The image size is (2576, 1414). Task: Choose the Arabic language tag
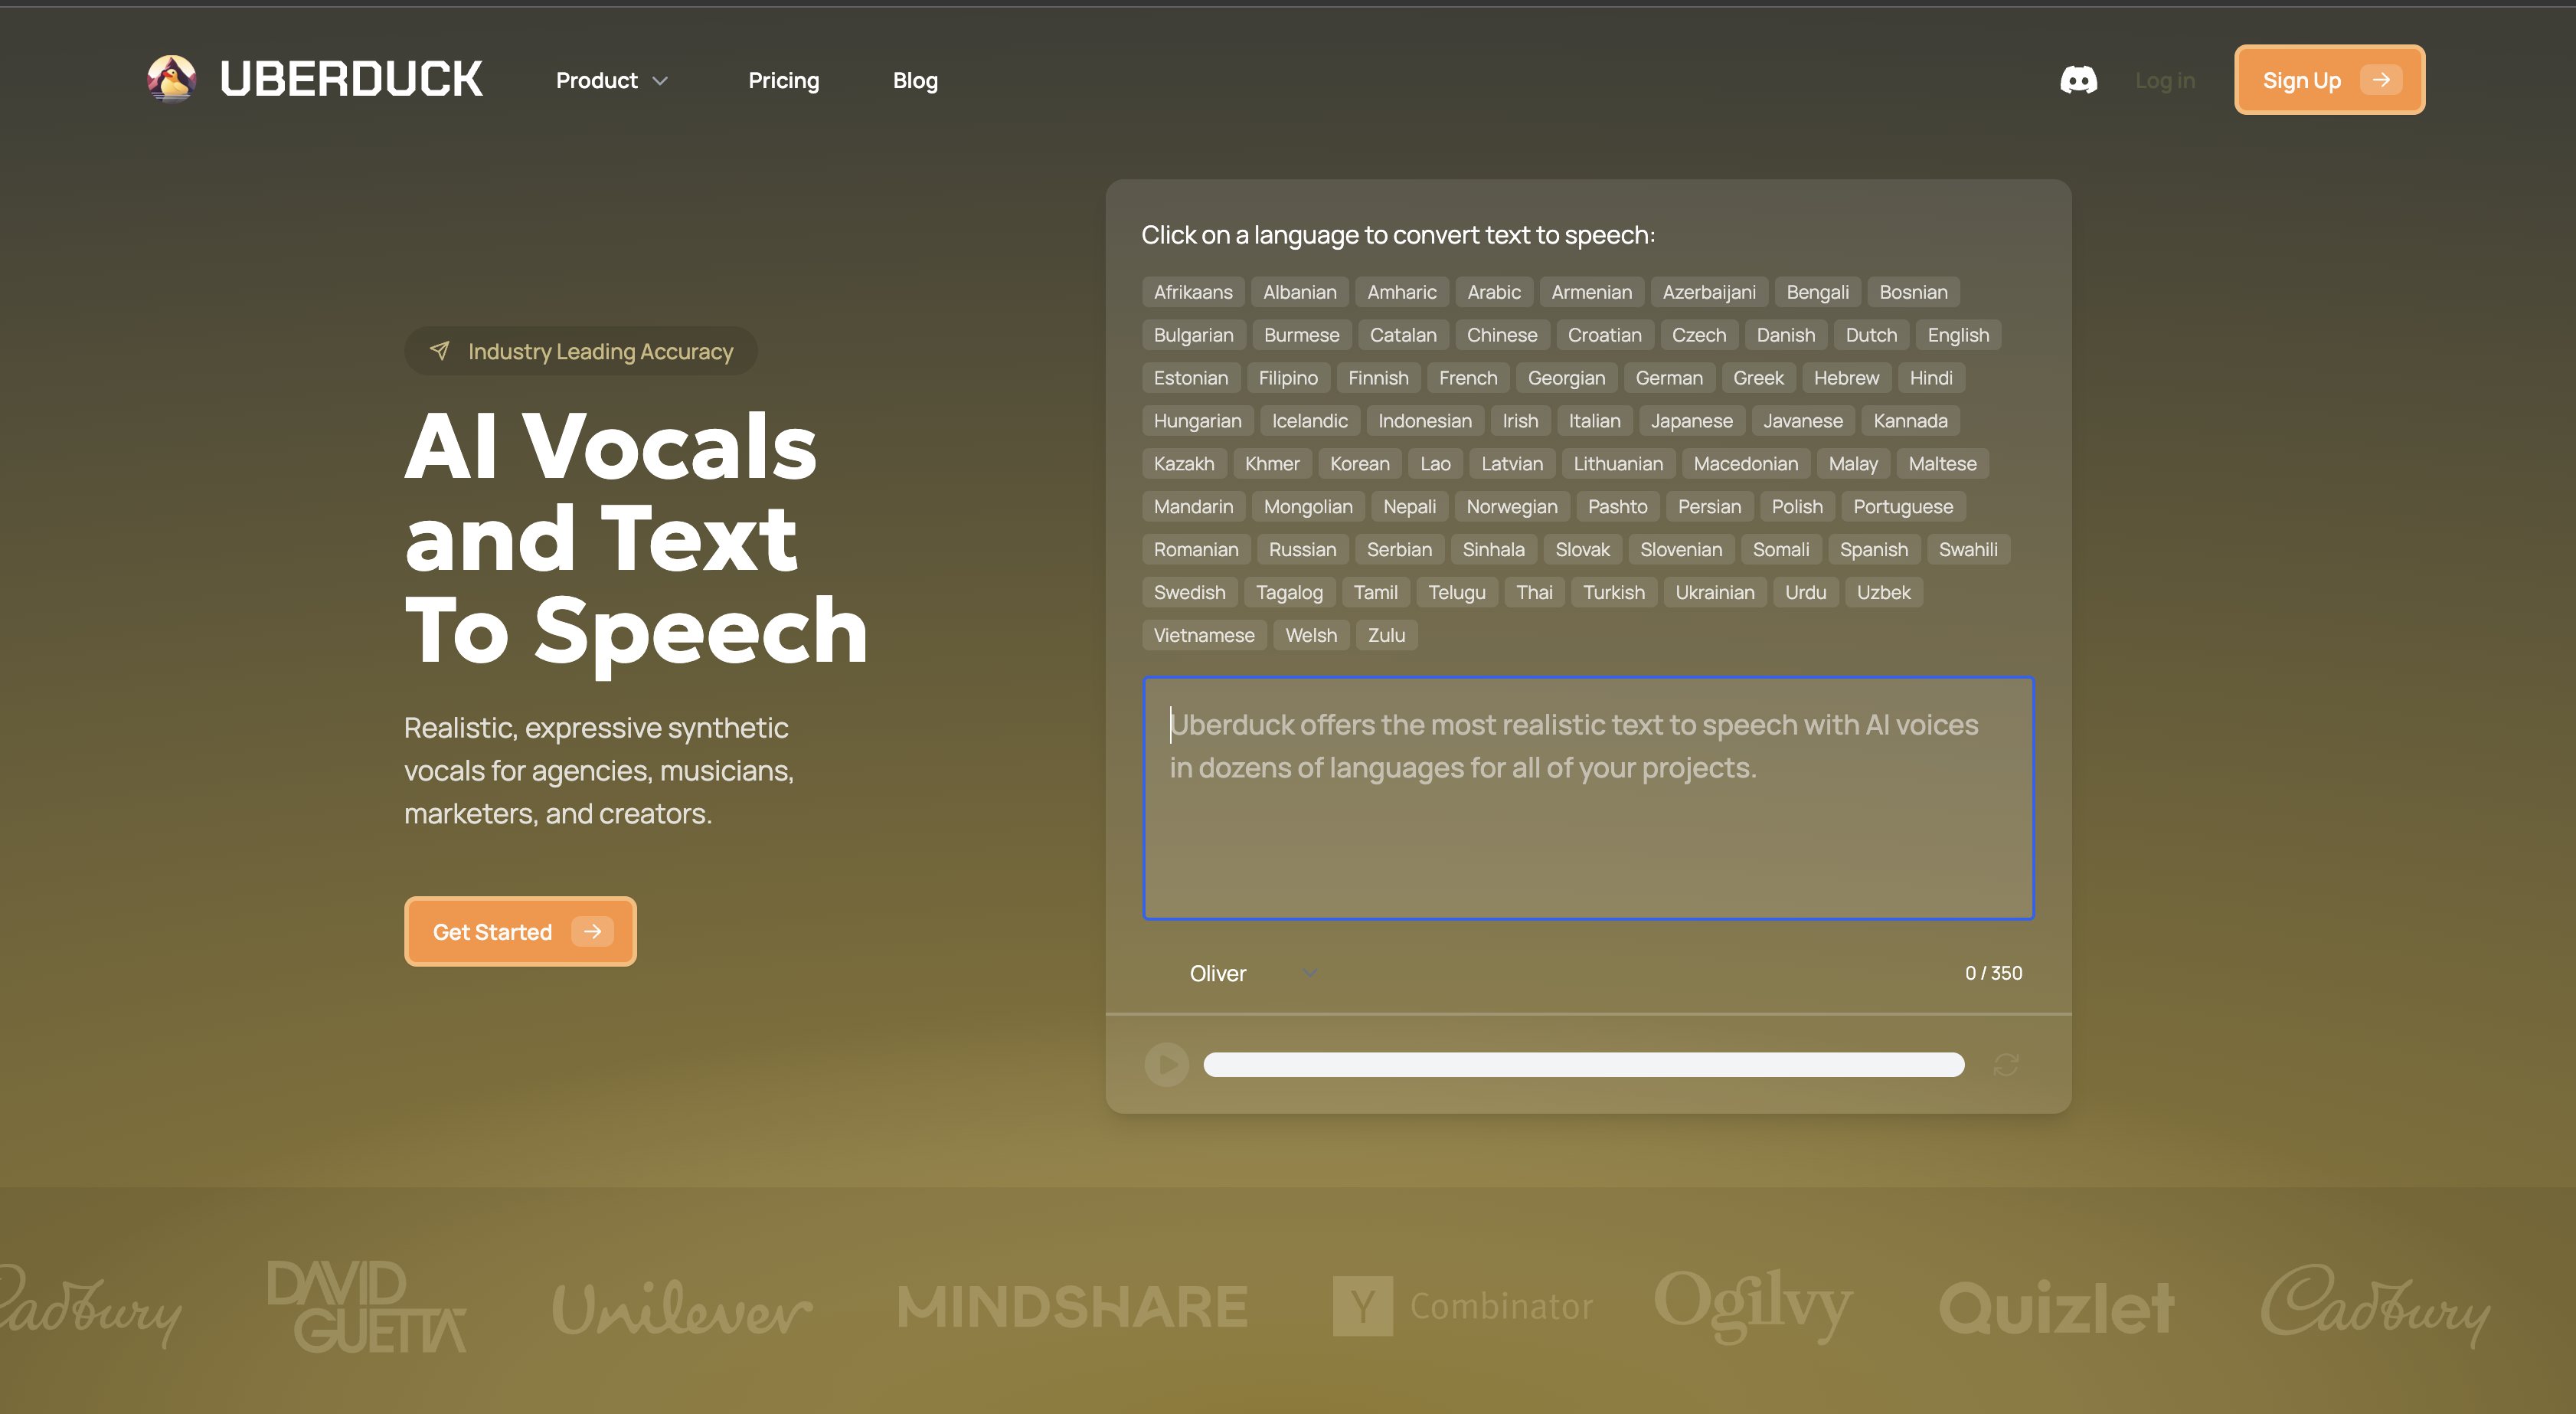click(x=1493, y=292)
